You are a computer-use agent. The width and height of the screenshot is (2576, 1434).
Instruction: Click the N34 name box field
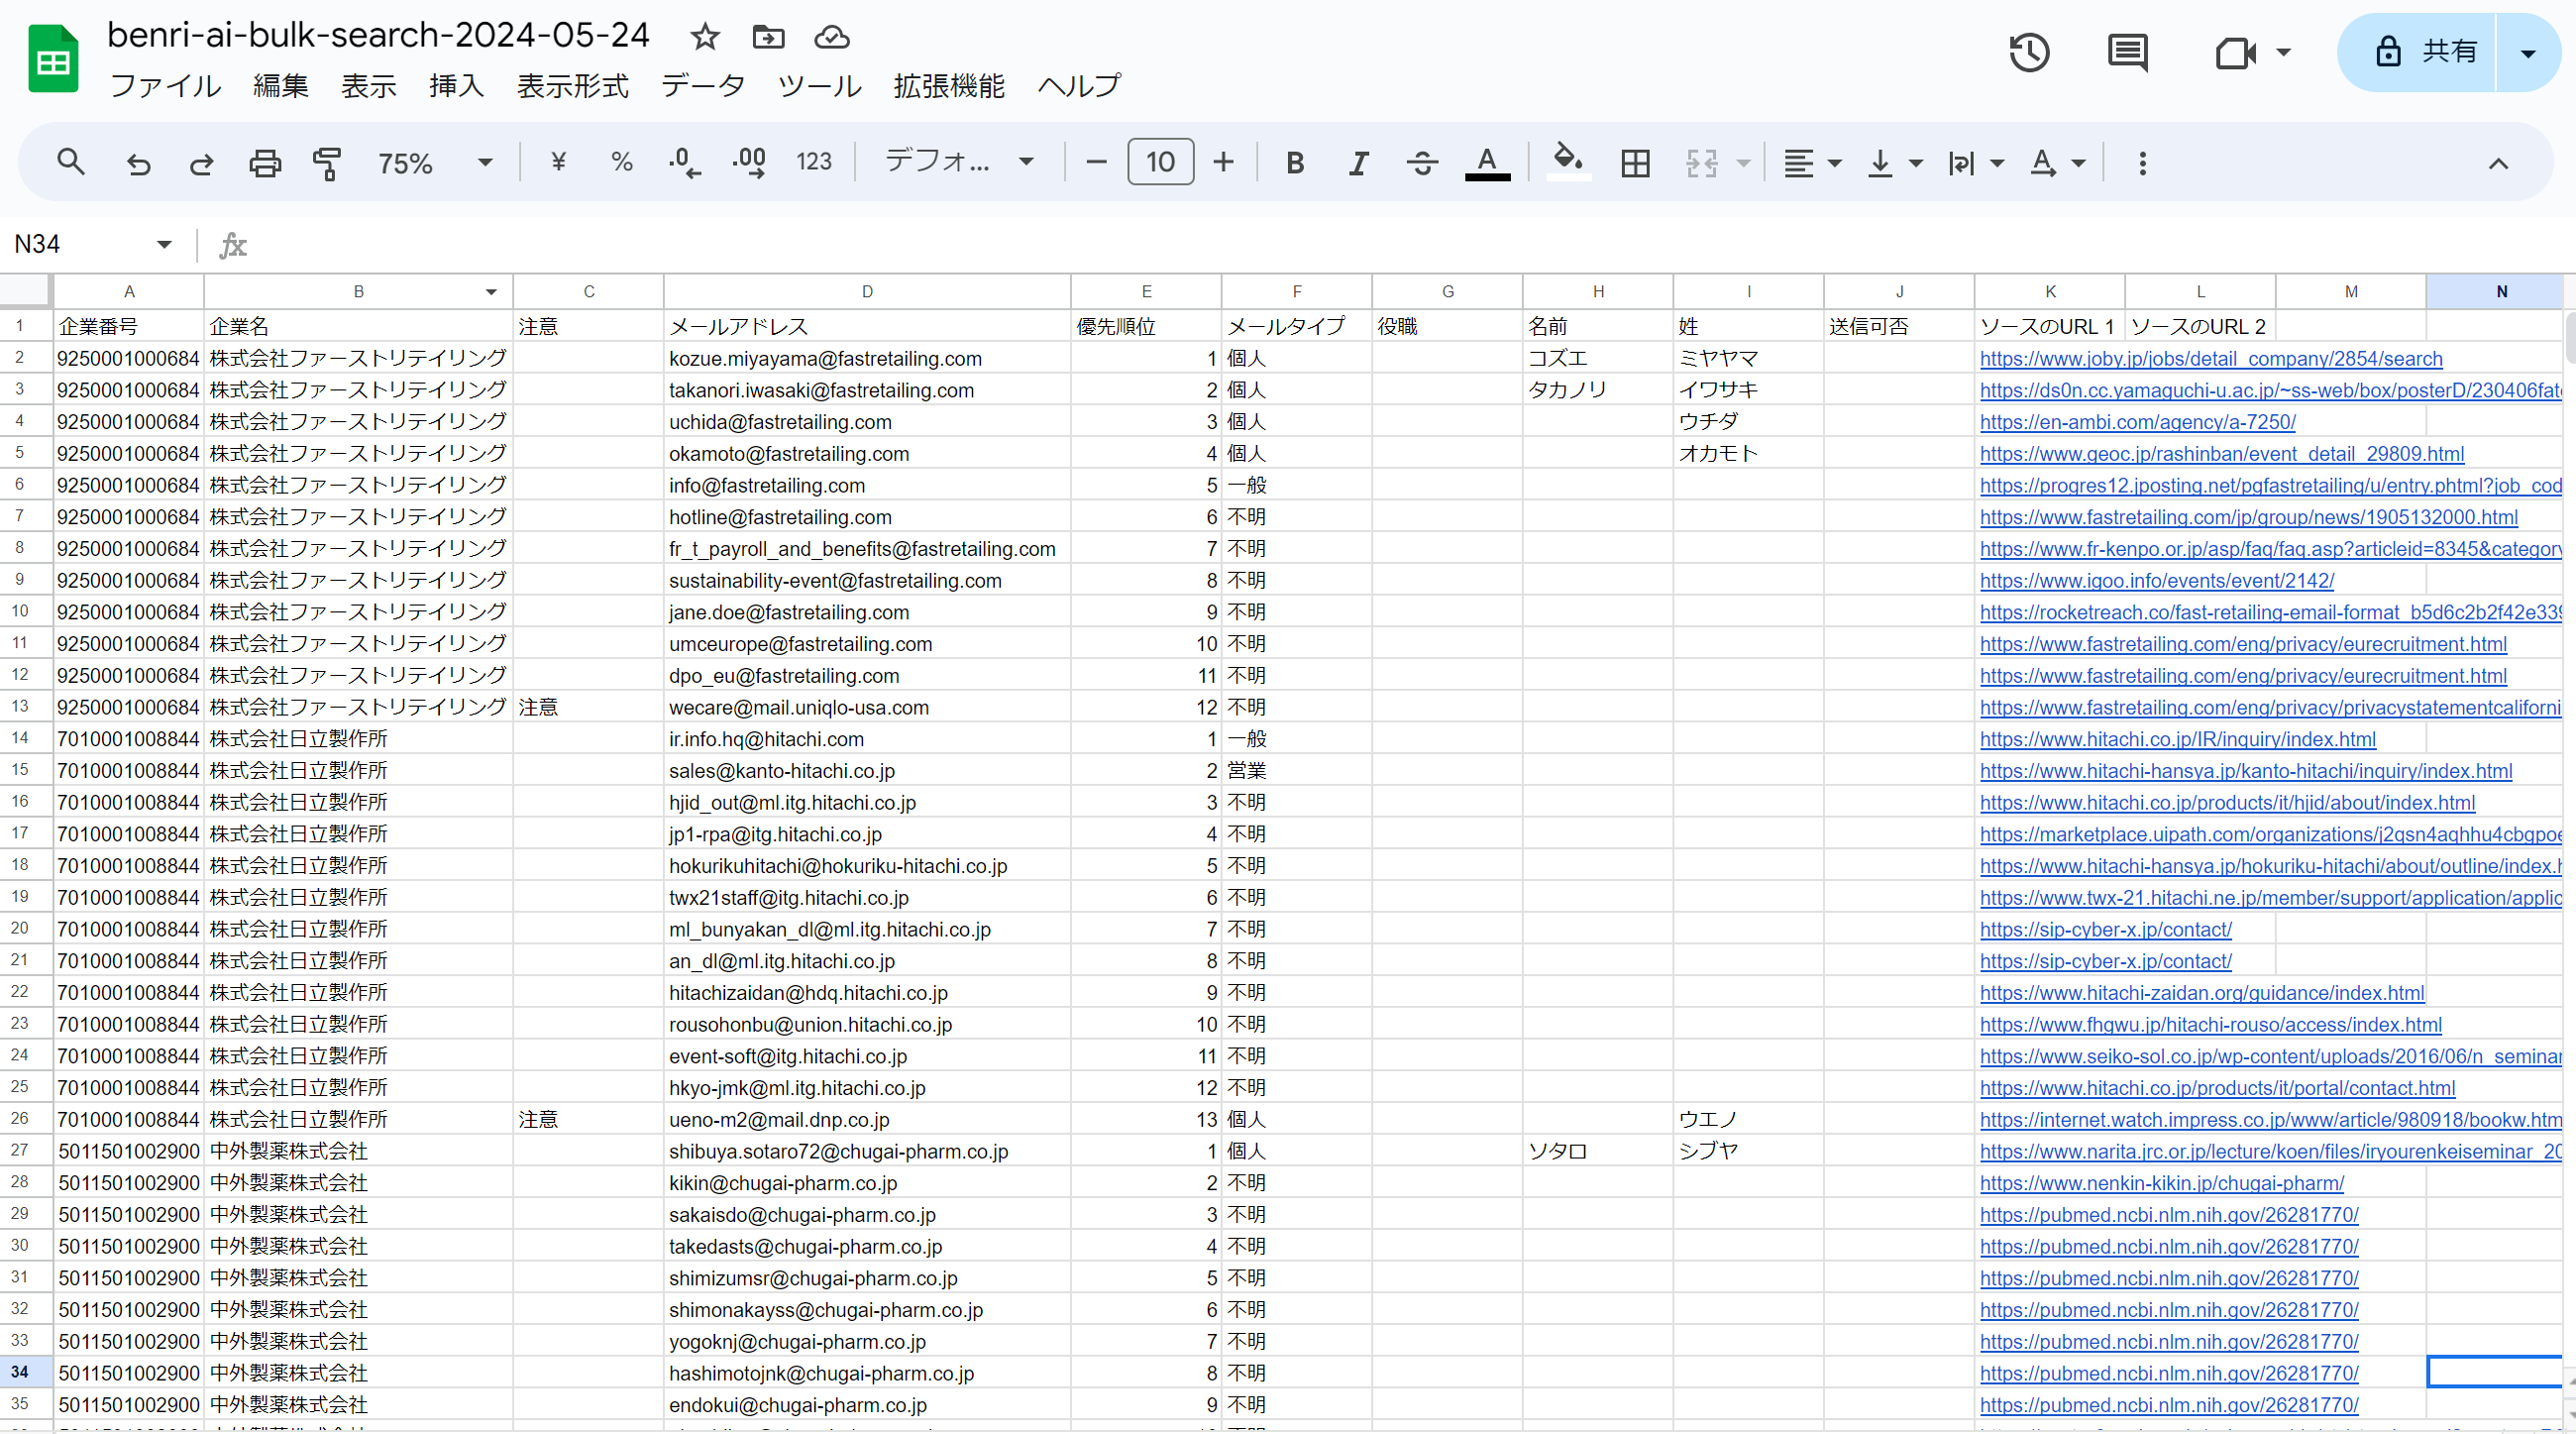tap(80, 244)
